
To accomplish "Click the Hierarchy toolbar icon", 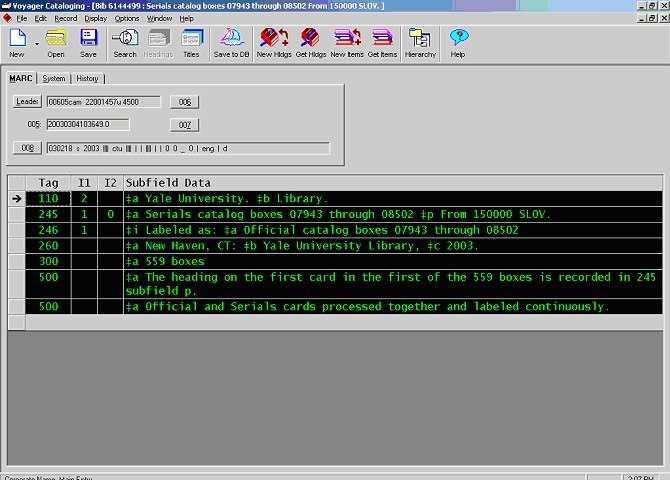I will pos(420,43).
